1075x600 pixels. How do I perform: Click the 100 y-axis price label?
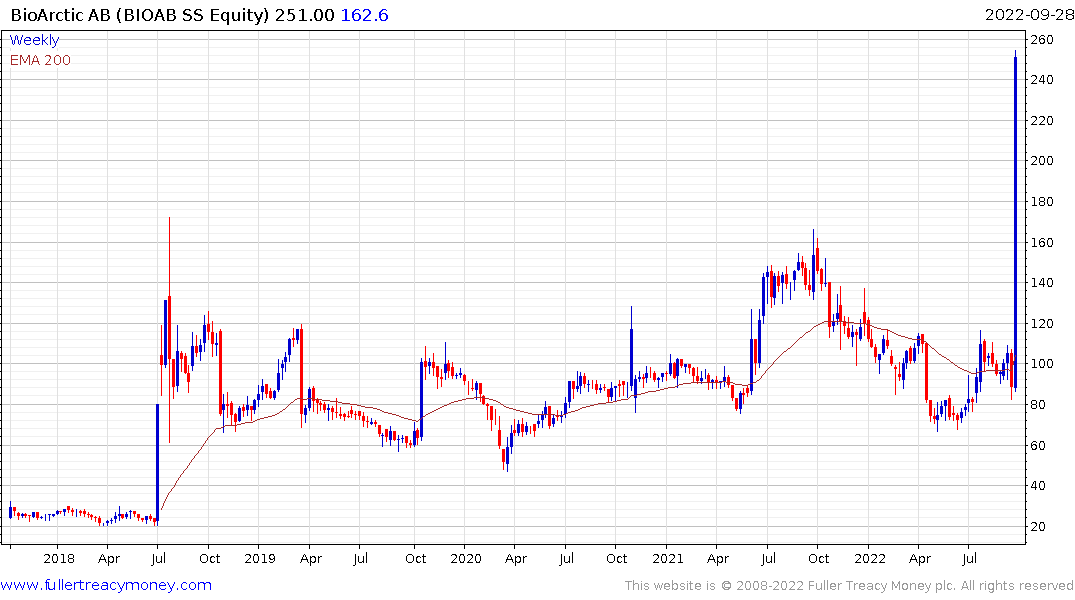[1042, 363]
